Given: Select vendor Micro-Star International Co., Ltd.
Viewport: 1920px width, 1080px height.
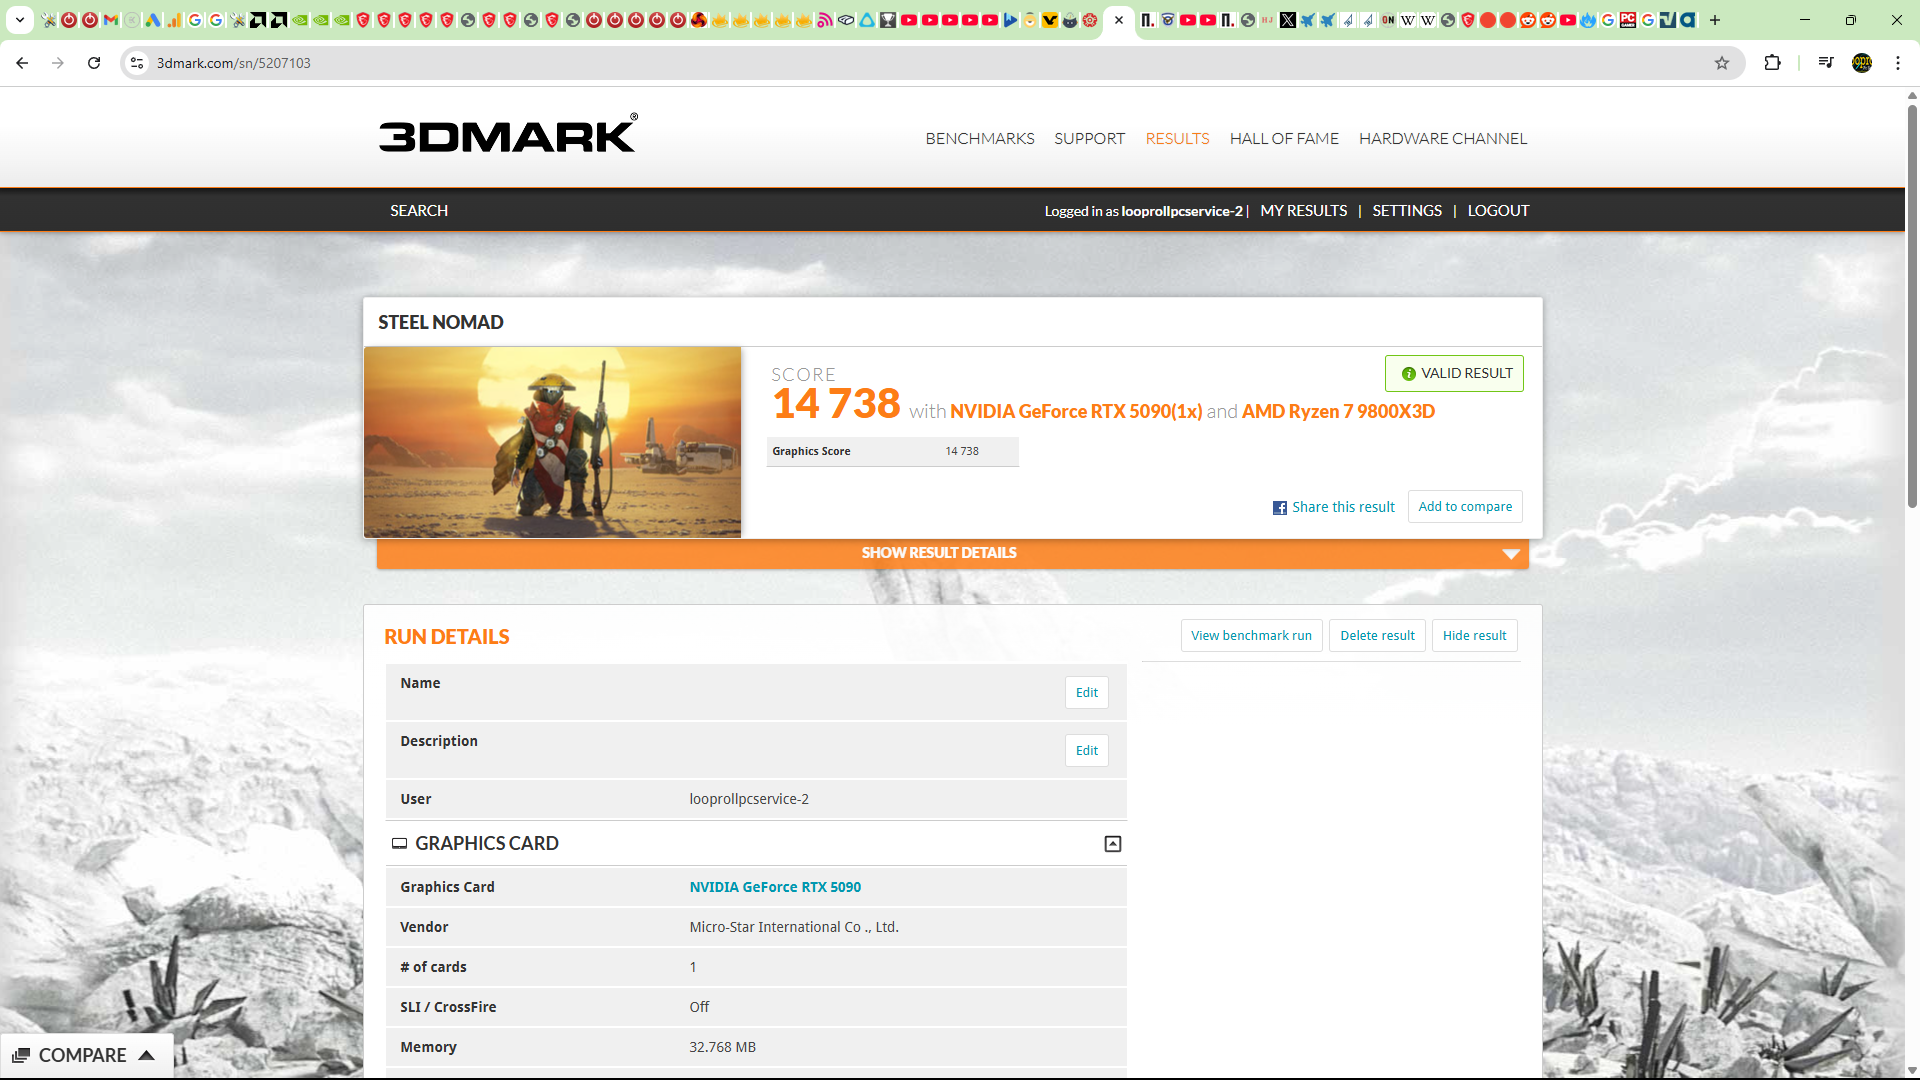Looking at the screenshot, I should (x=793, y=927).
